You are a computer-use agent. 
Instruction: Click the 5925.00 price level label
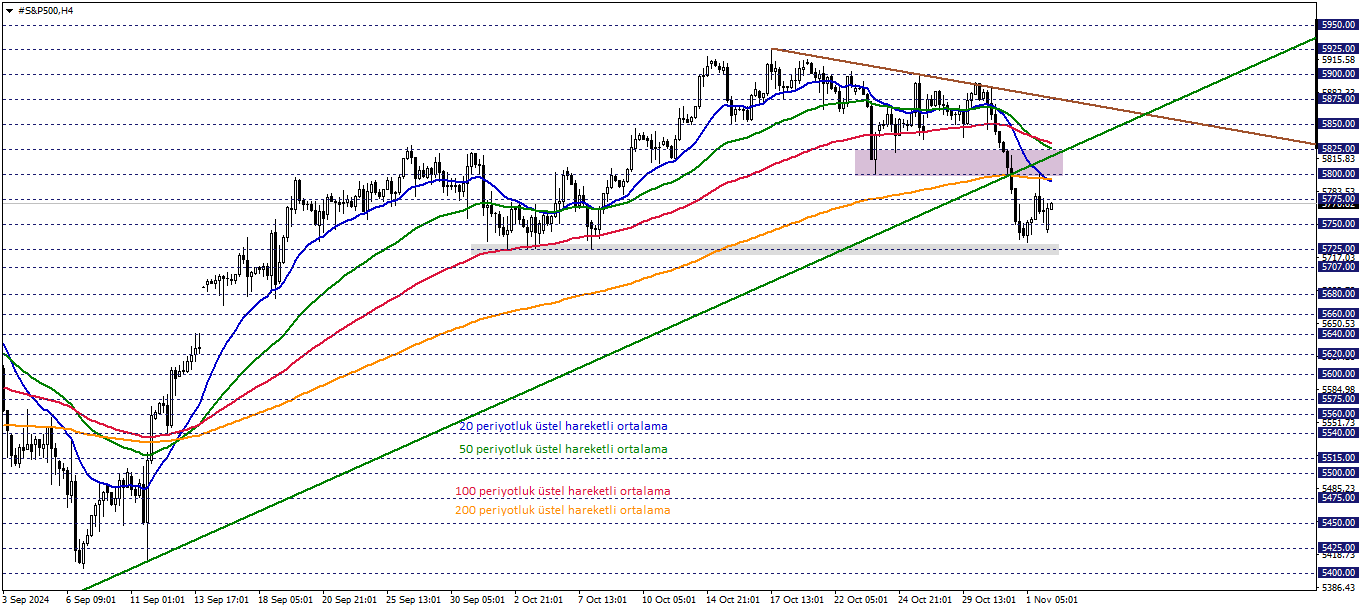pyautogui.click(x=1338, y=48)
